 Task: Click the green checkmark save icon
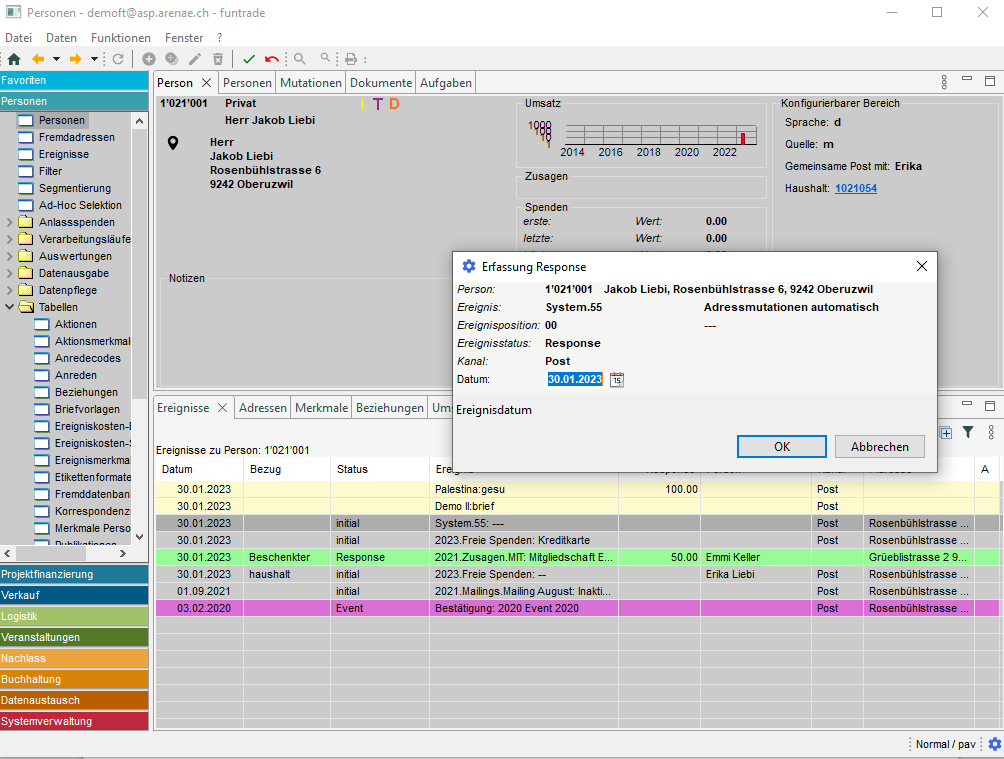(249, 59)
